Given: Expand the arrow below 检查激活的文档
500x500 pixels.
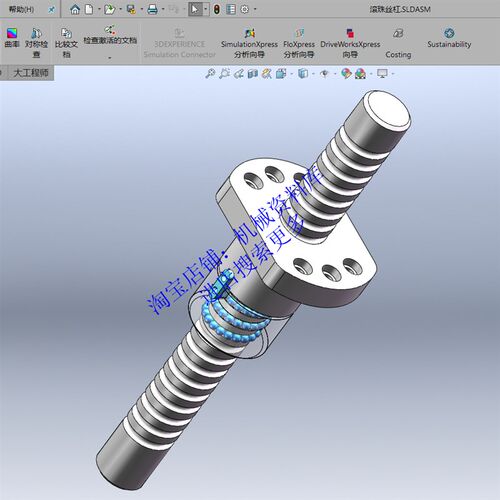Looking at the screenshot, I should tap(110, 58).
